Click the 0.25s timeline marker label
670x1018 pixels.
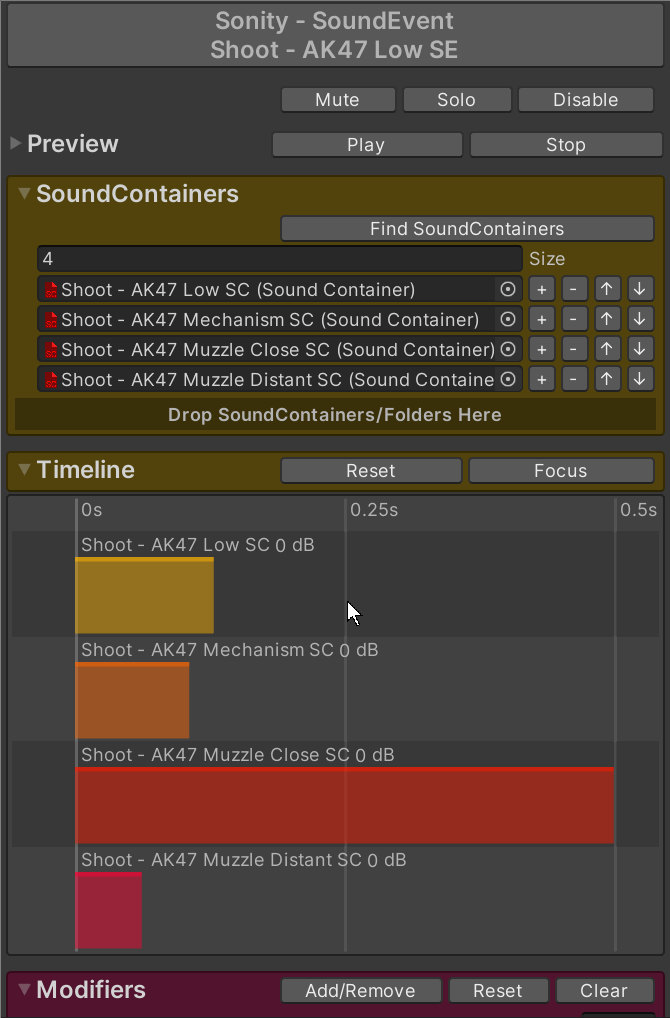(x=374, y=510)
